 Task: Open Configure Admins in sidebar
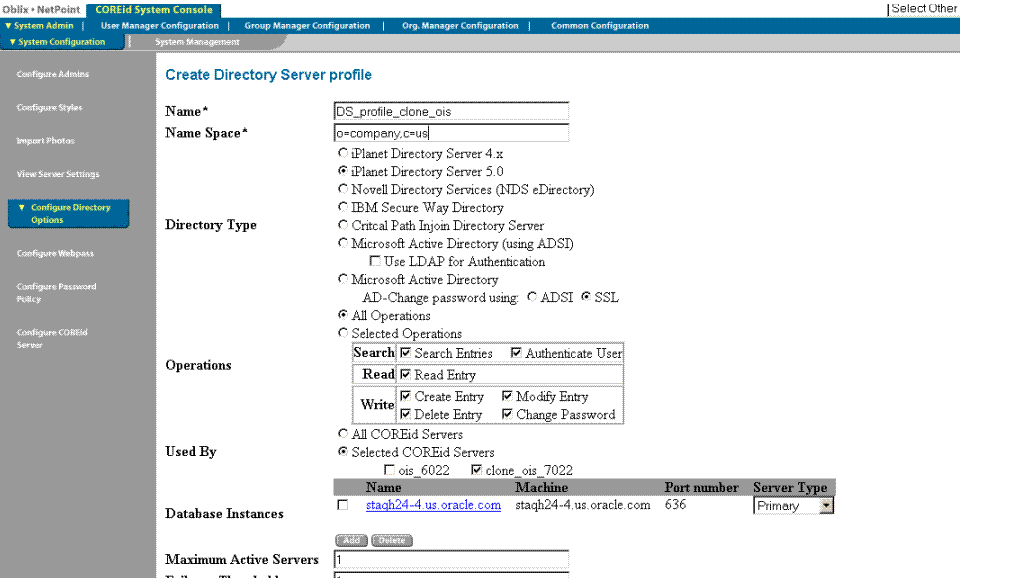tap(53, 74)
